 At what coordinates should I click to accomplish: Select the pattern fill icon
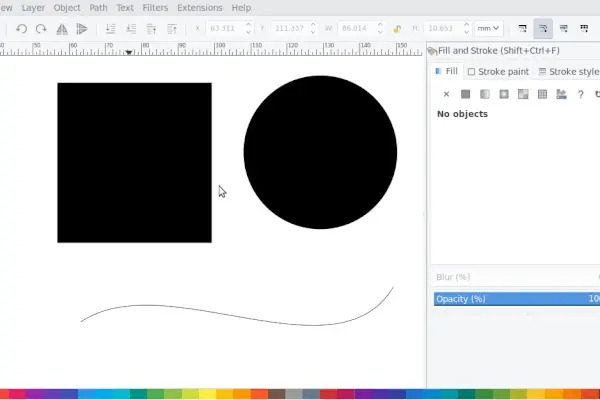[x=542, y=94]
